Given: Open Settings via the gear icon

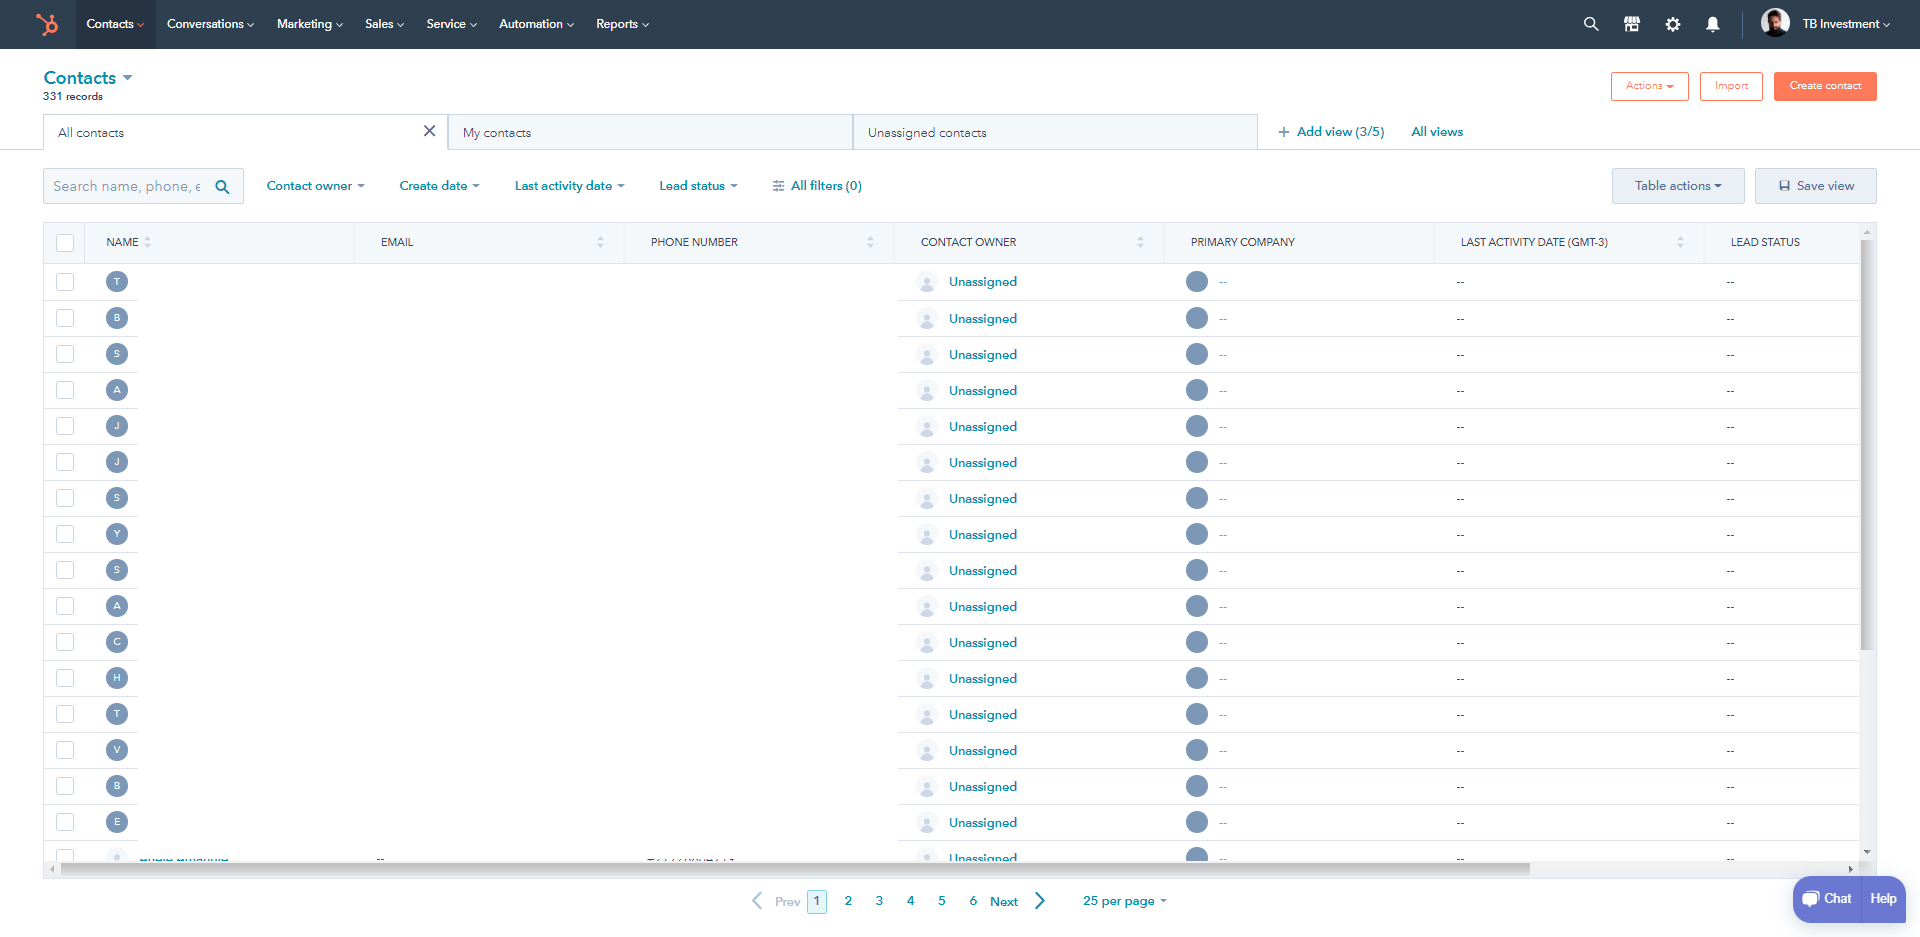Looking at the screenshot, I should click(x=1673, y=24).
